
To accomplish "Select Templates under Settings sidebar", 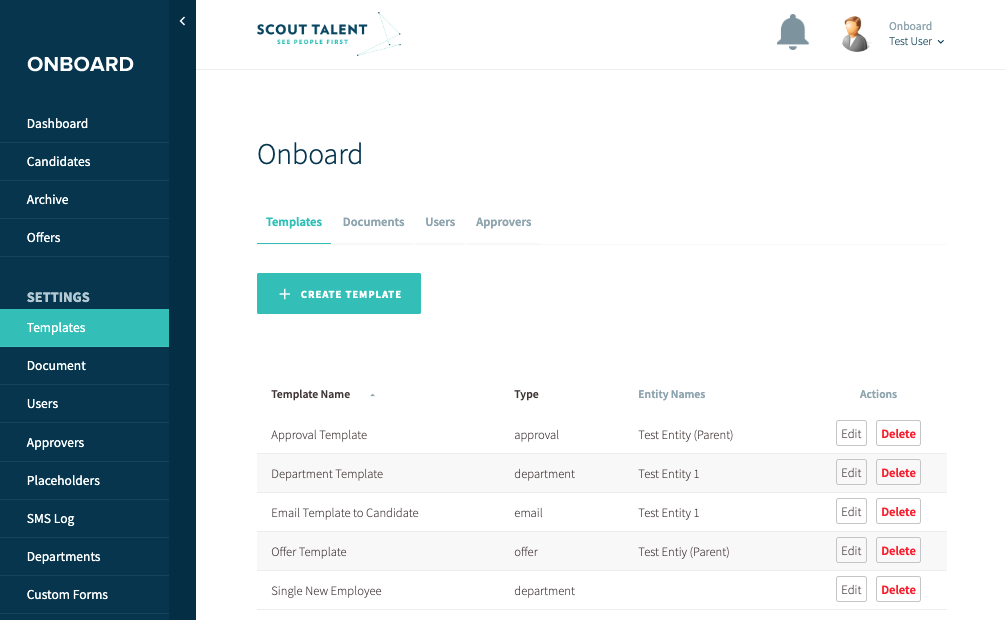I will [85, 328].
